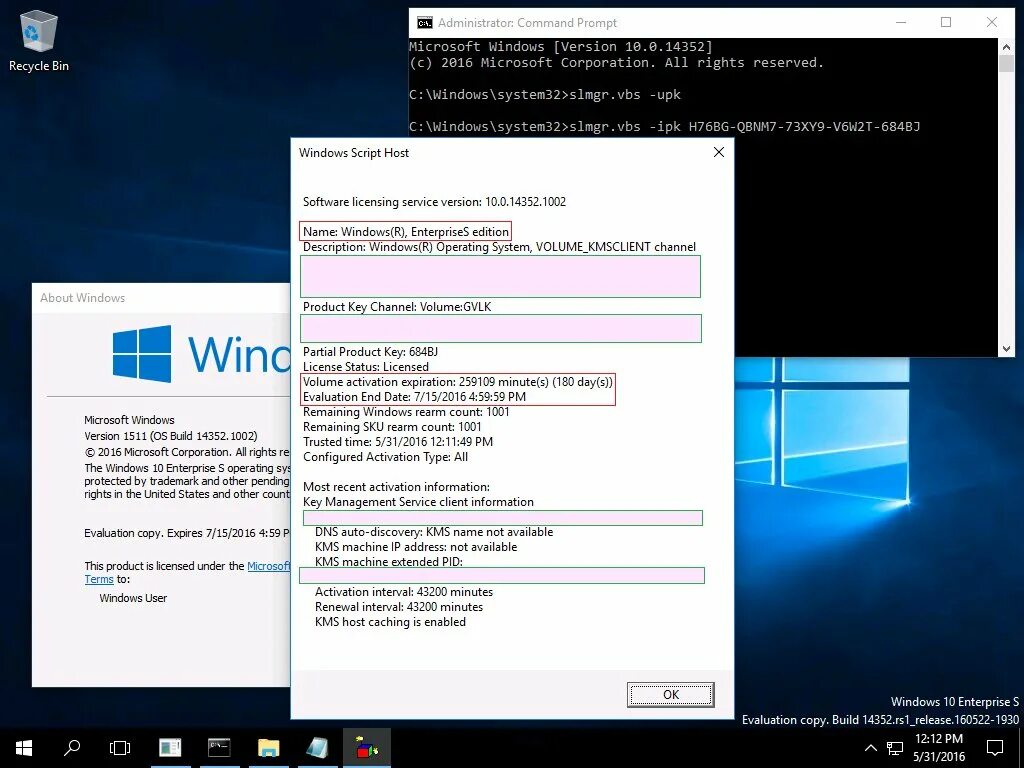Click the network status tray icon
This screenshot has width=1024, height=768.
tap(895, 748)
